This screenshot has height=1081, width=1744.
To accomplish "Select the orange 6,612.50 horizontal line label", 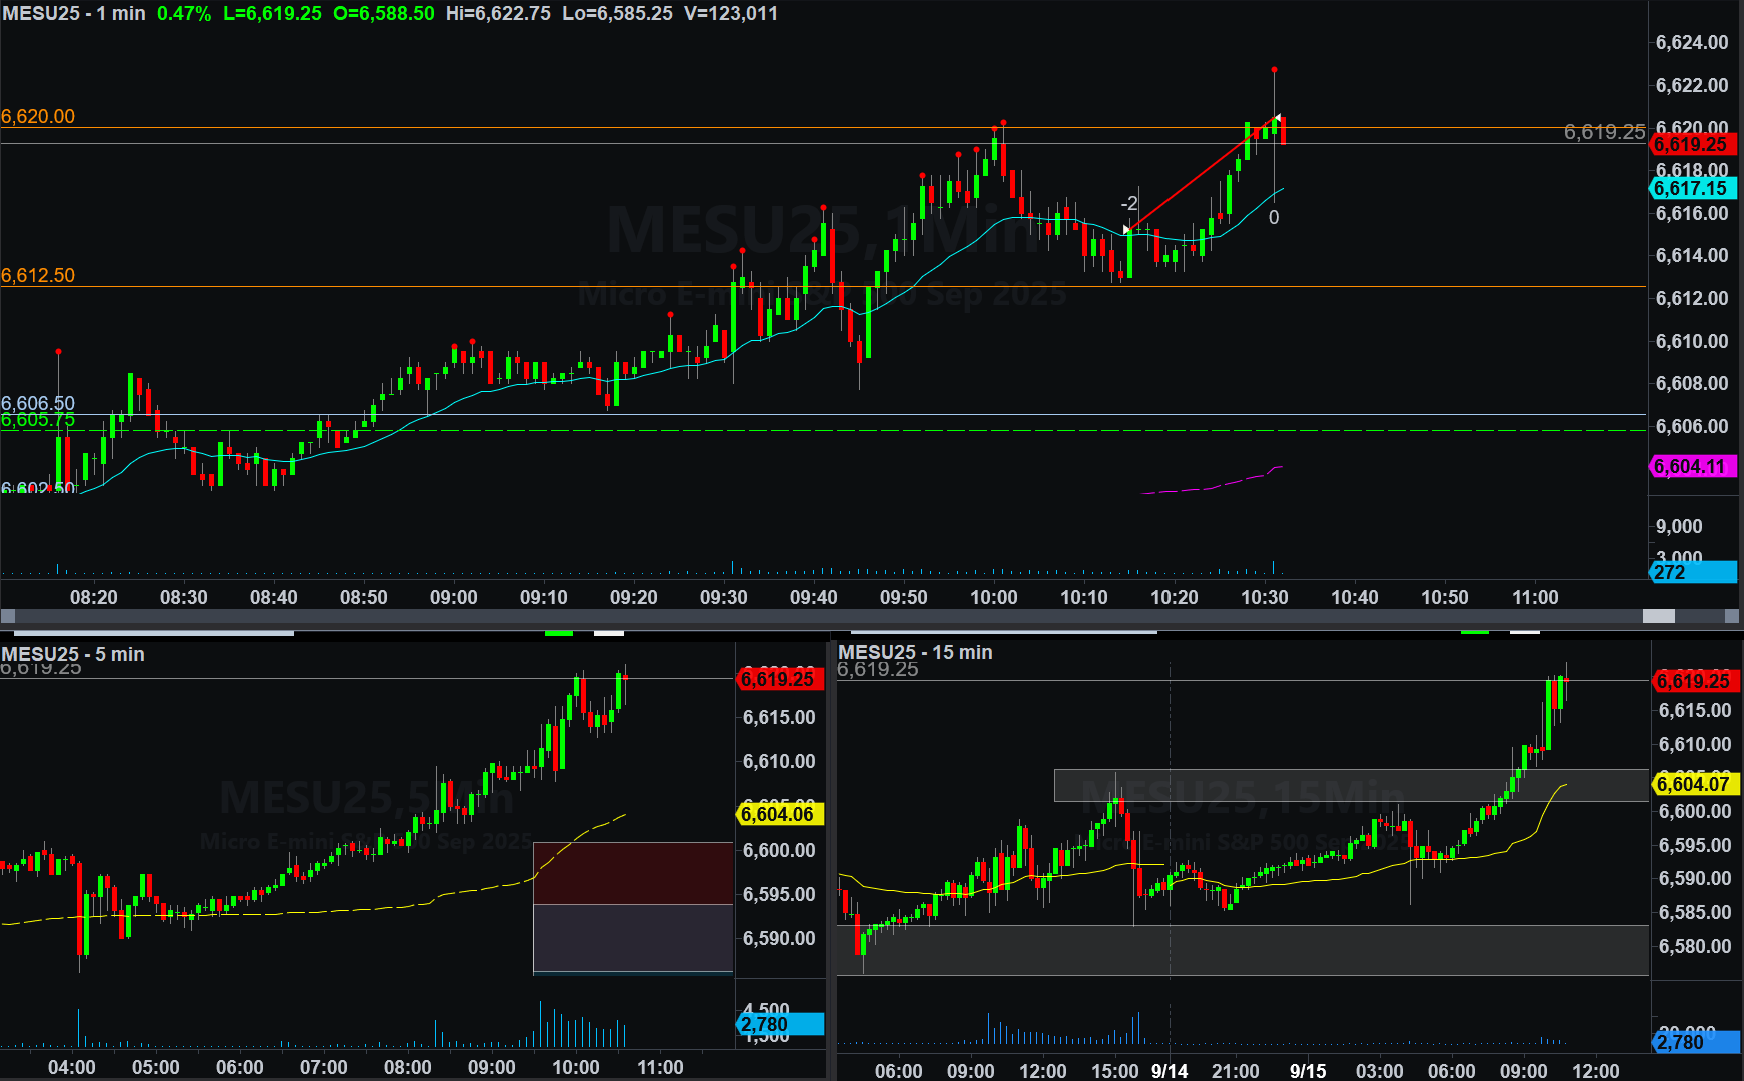I will pyautogui.click(x=38, y=275).
